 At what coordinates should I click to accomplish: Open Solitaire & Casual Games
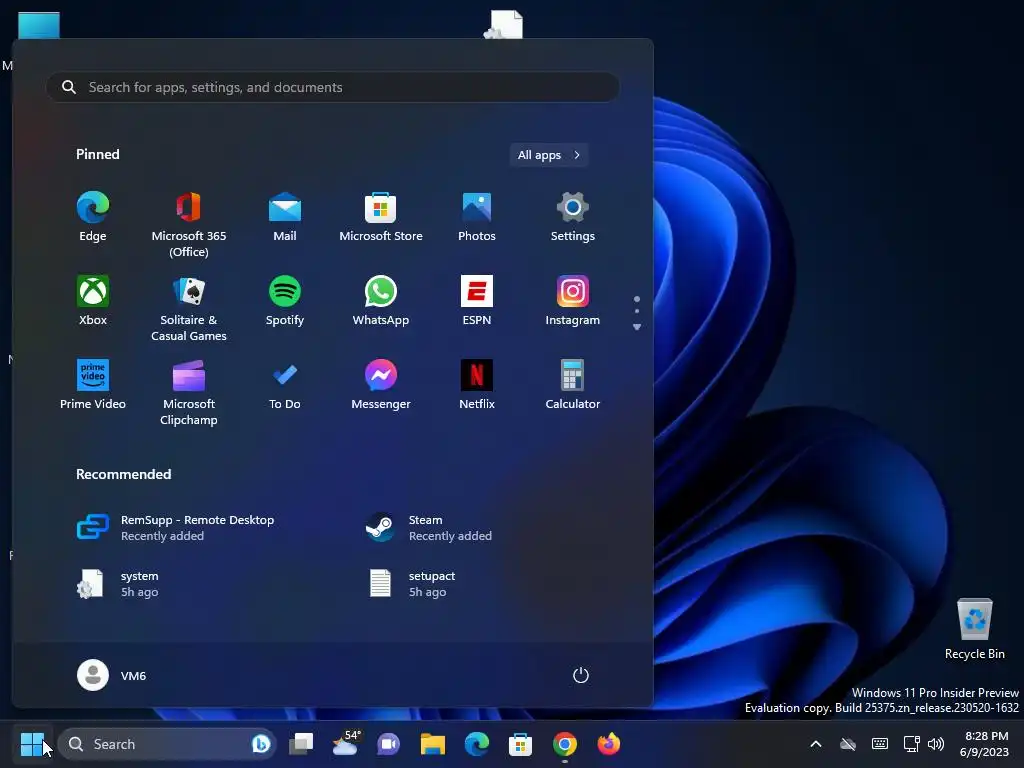pos(189,309)
